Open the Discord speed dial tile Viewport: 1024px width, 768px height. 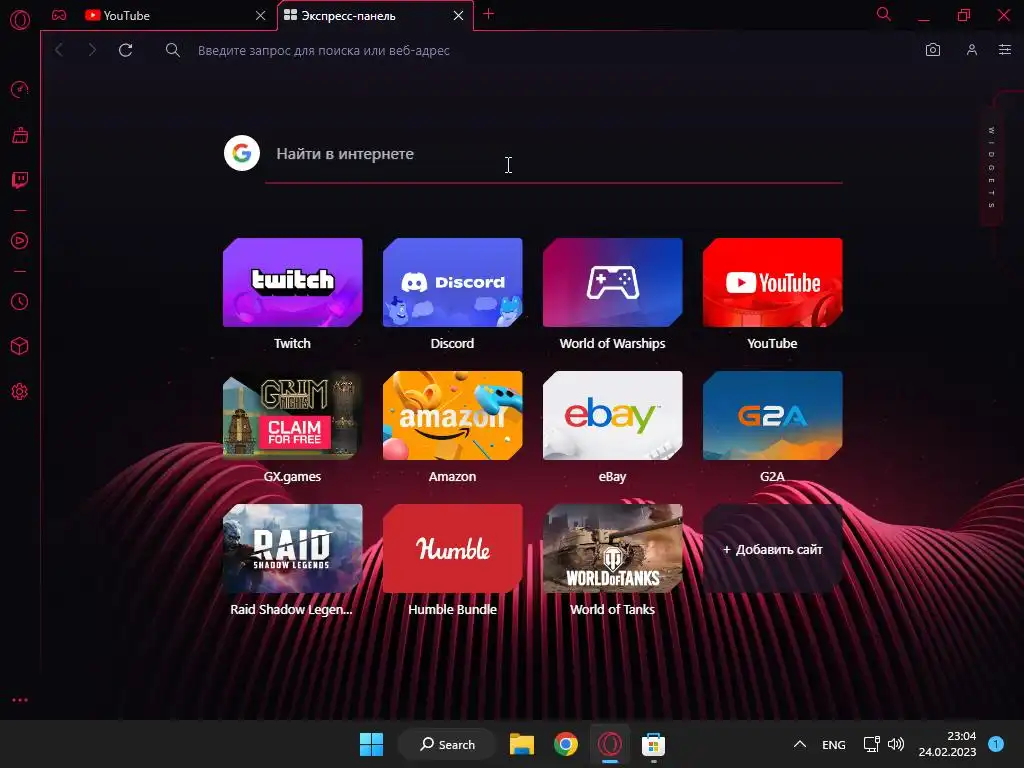(453, 283)
